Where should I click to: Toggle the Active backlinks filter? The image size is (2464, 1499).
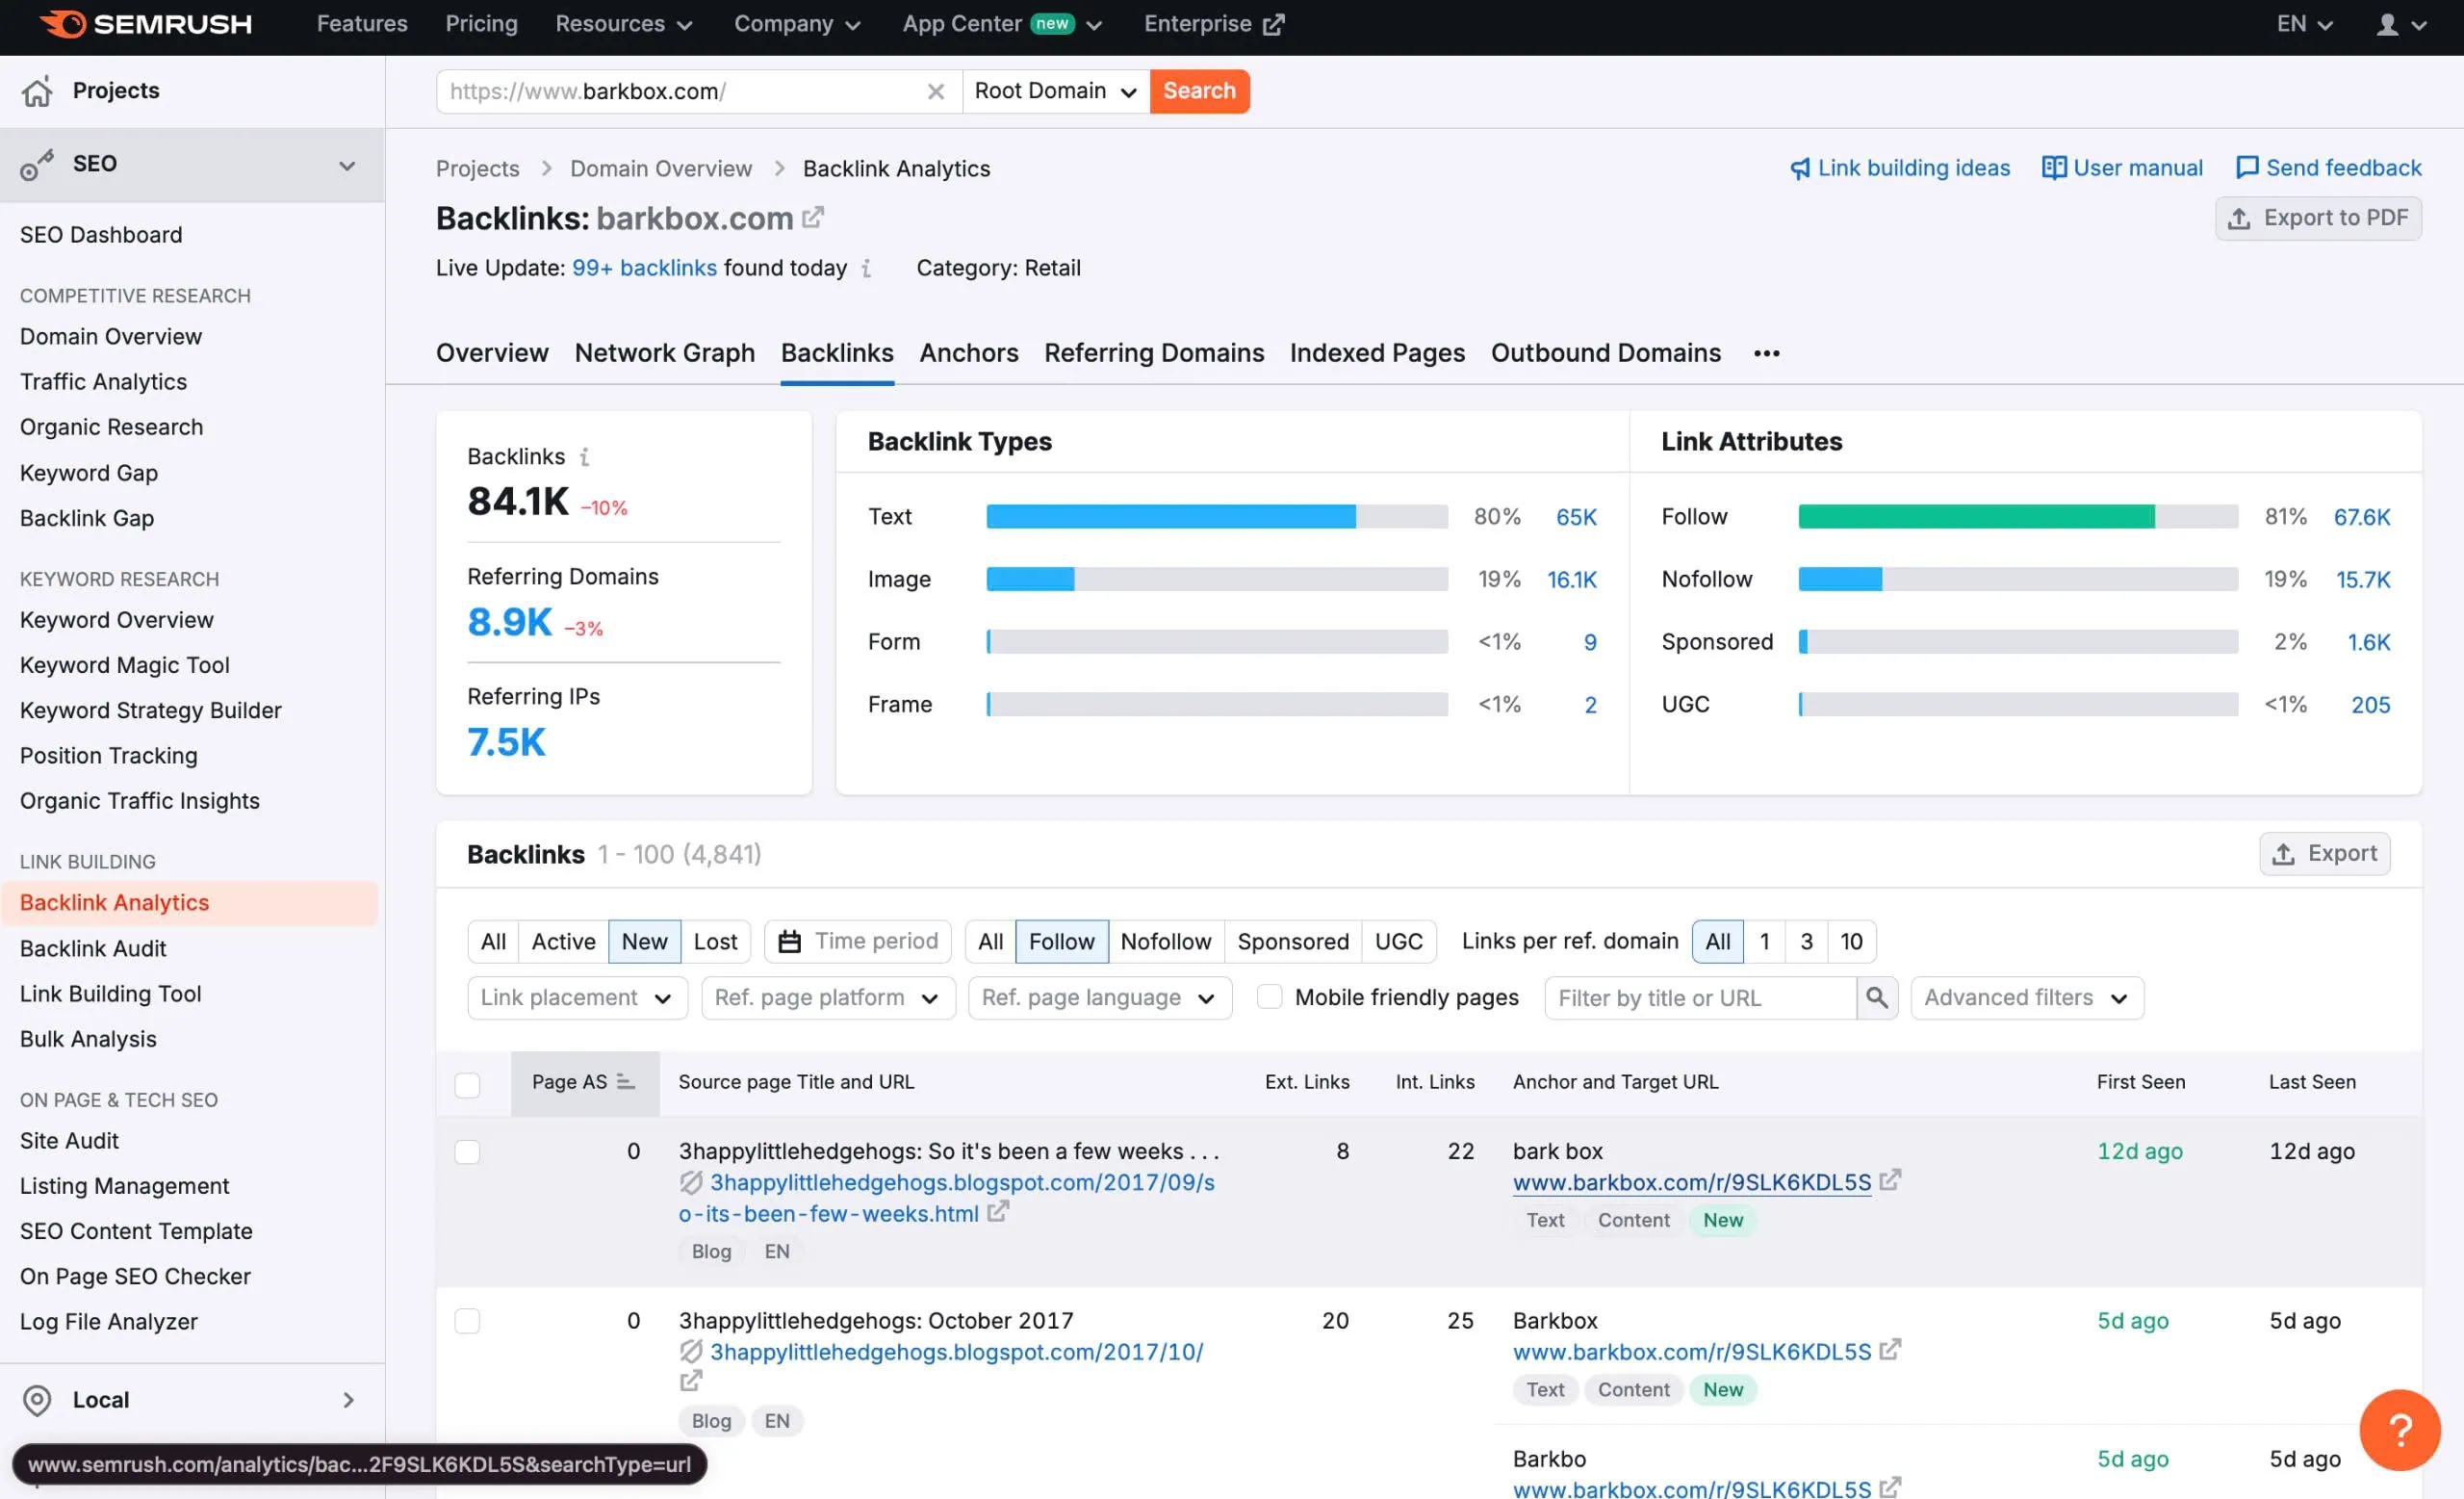click(563, 942)
